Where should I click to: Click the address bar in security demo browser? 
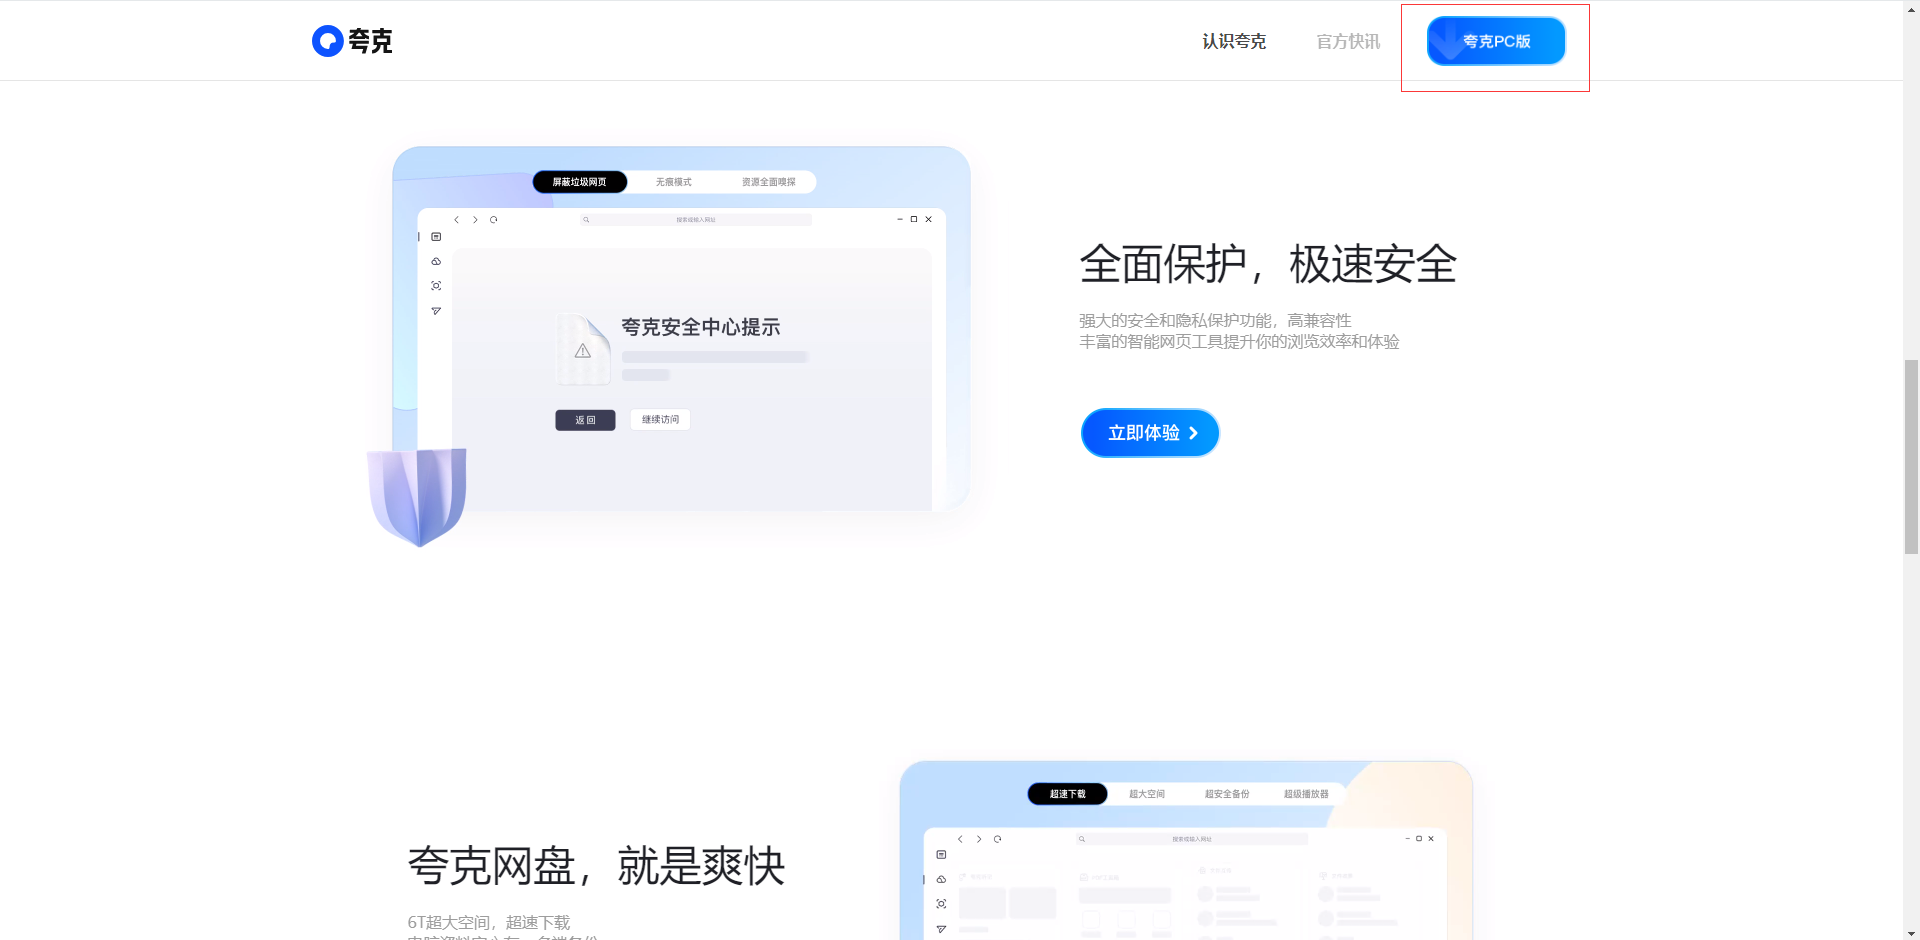pos(696,219)
